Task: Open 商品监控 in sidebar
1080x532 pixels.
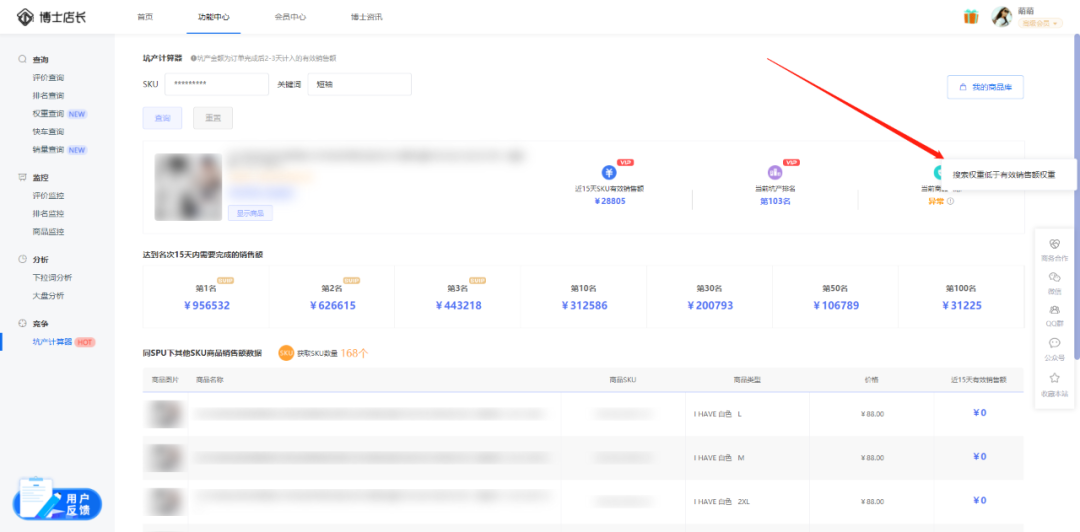Action: tap(48, 232)
